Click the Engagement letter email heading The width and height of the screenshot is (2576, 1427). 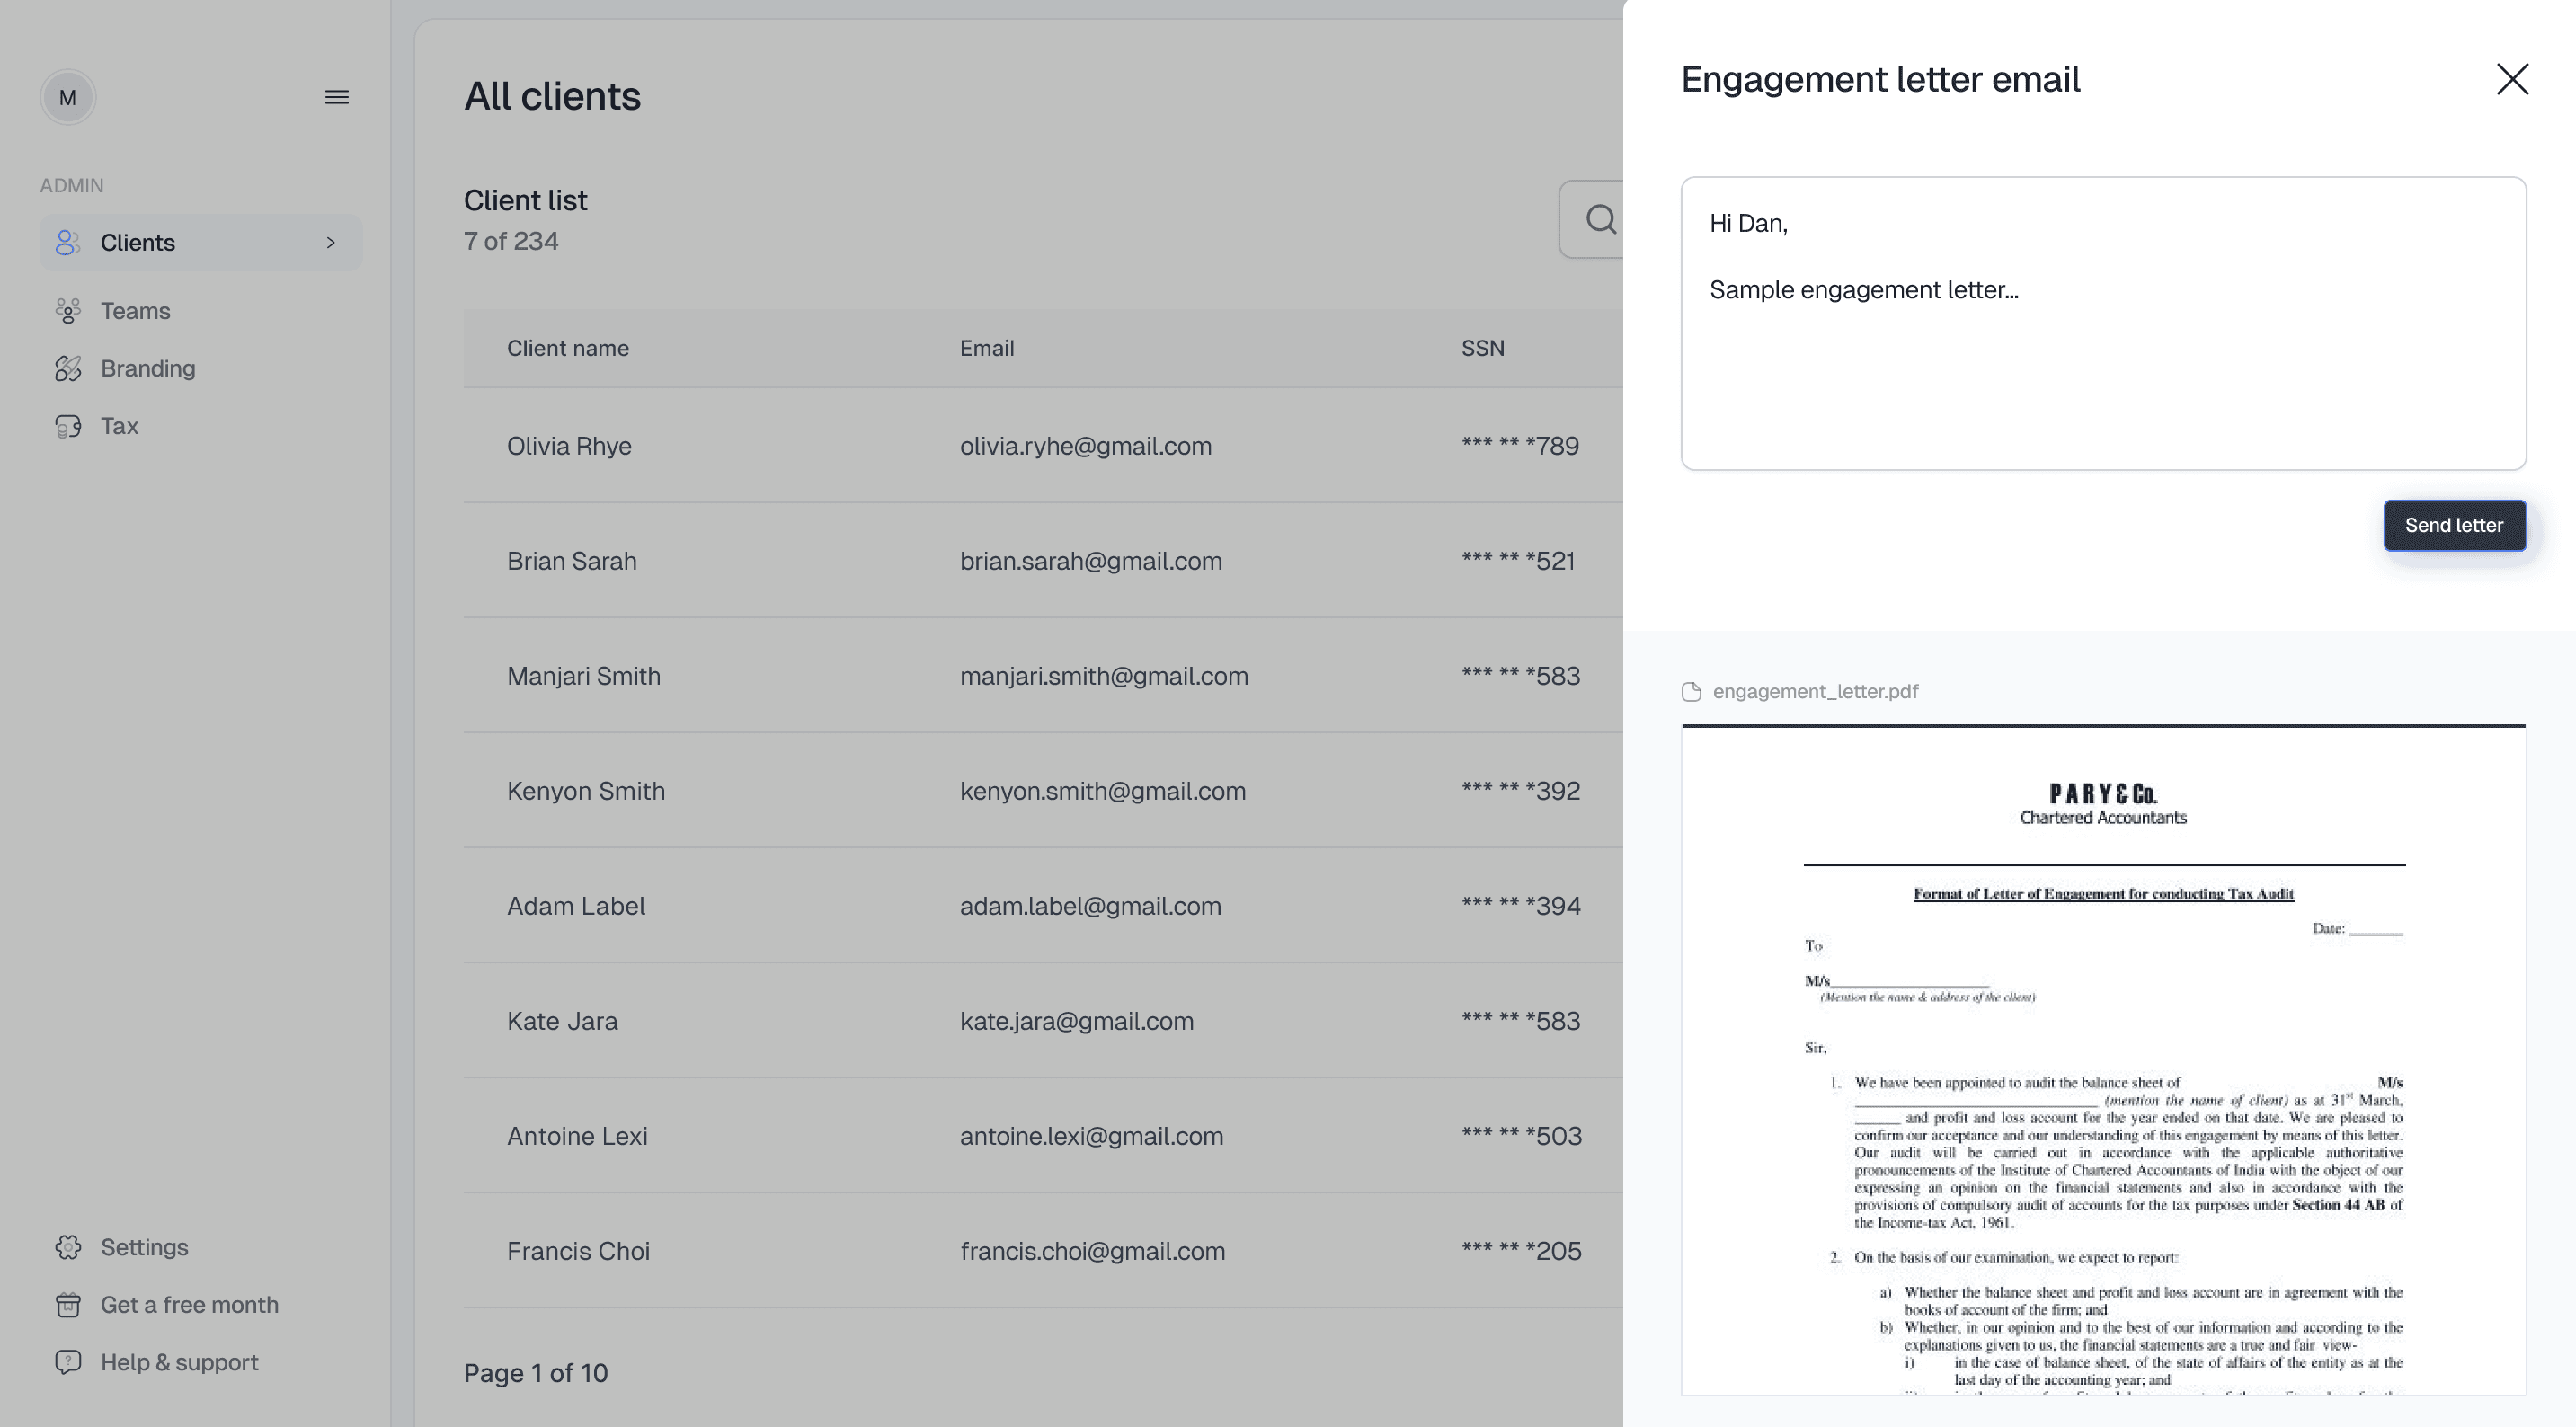(1880, 79)
